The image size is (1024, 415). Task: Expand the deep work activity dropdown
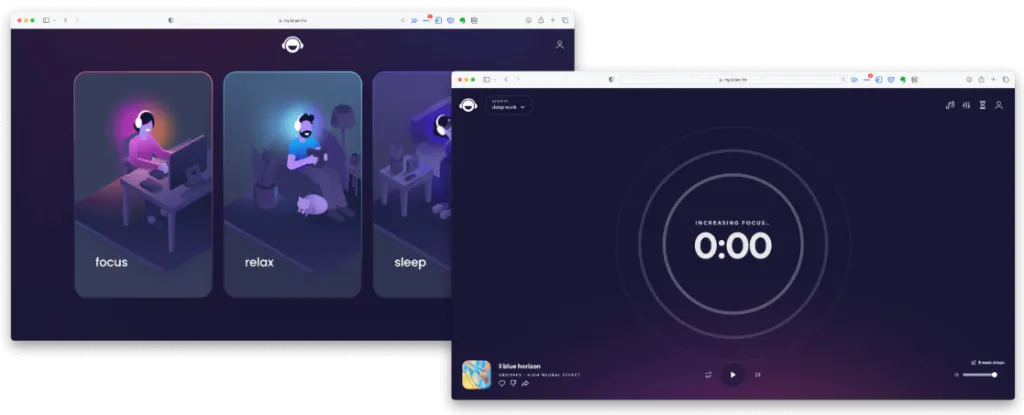[x=509, y=105]
